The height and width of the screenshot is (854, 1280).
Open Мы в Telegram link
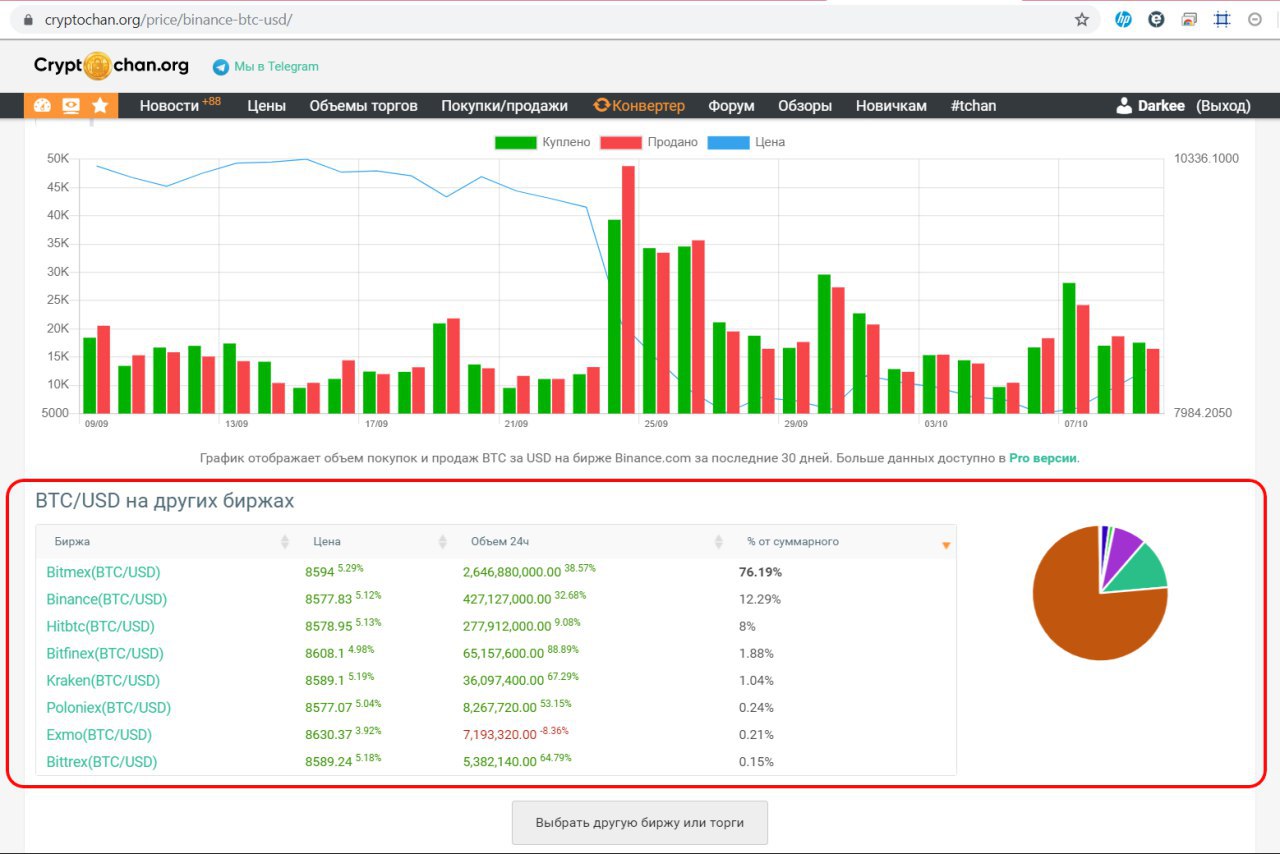276,67
